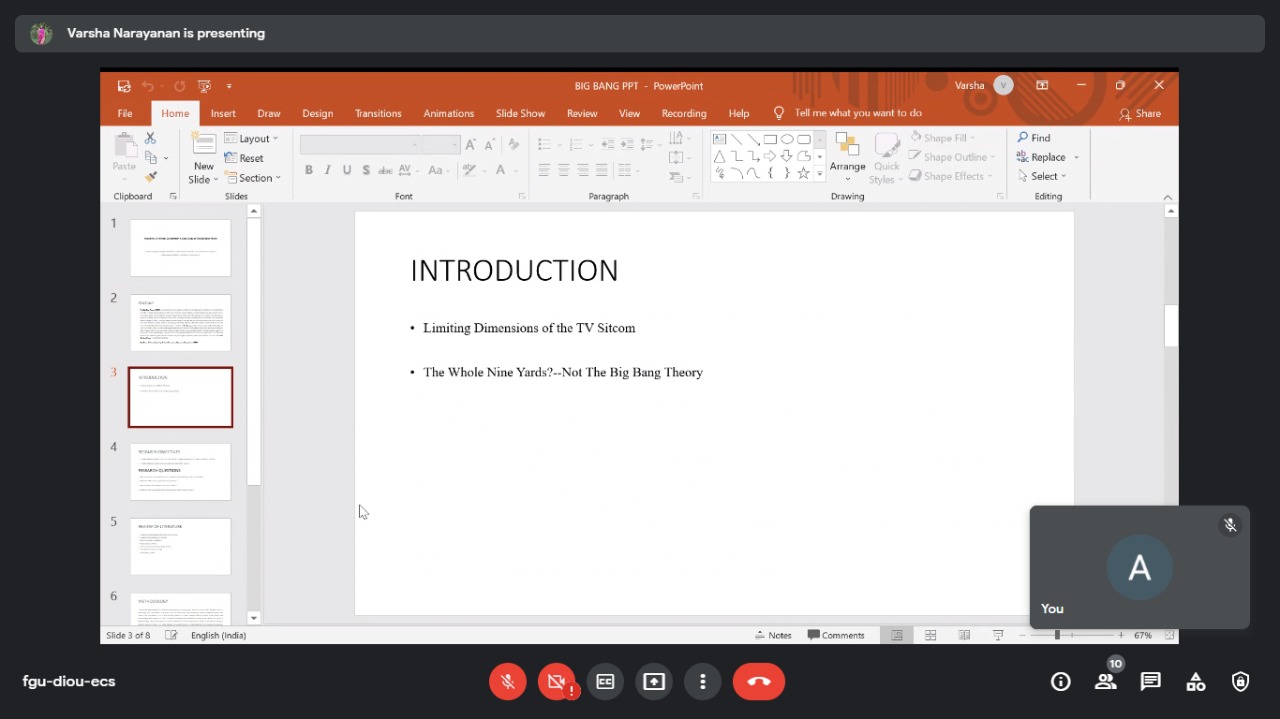Screen dimensions: 1280x719
Task: Click the Share button in PowerPoint
Action: pos(1140,113)
